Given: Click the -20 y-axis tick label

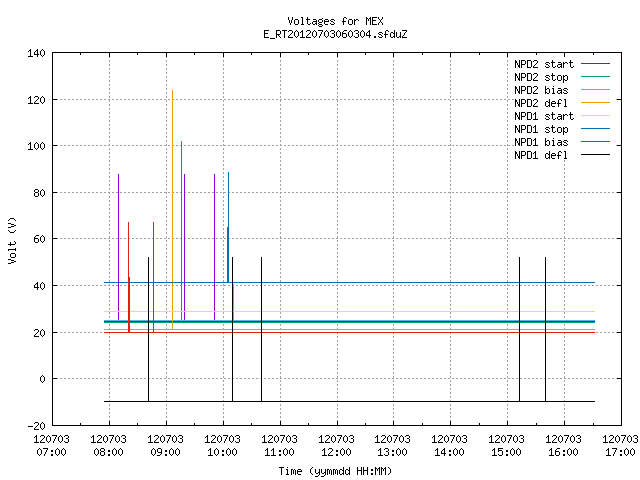Looking at the screenshot, I should 36,426.
